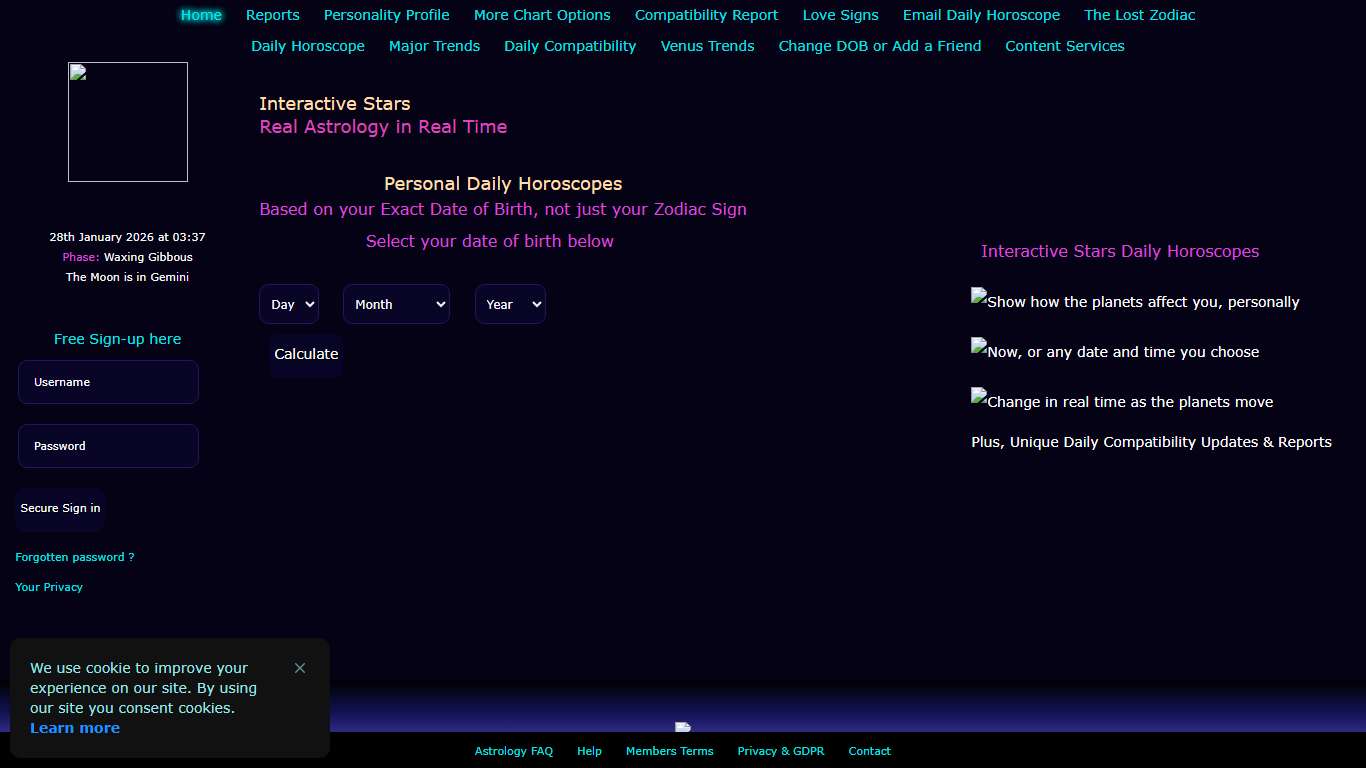This screenshot has width=1366, height=768.
Task: Select the Year dropdown
Action: click(510, 304)
